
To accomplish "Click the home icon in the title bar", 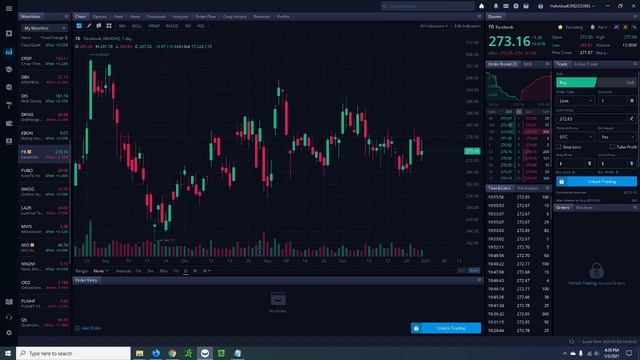I will (482, 6).
